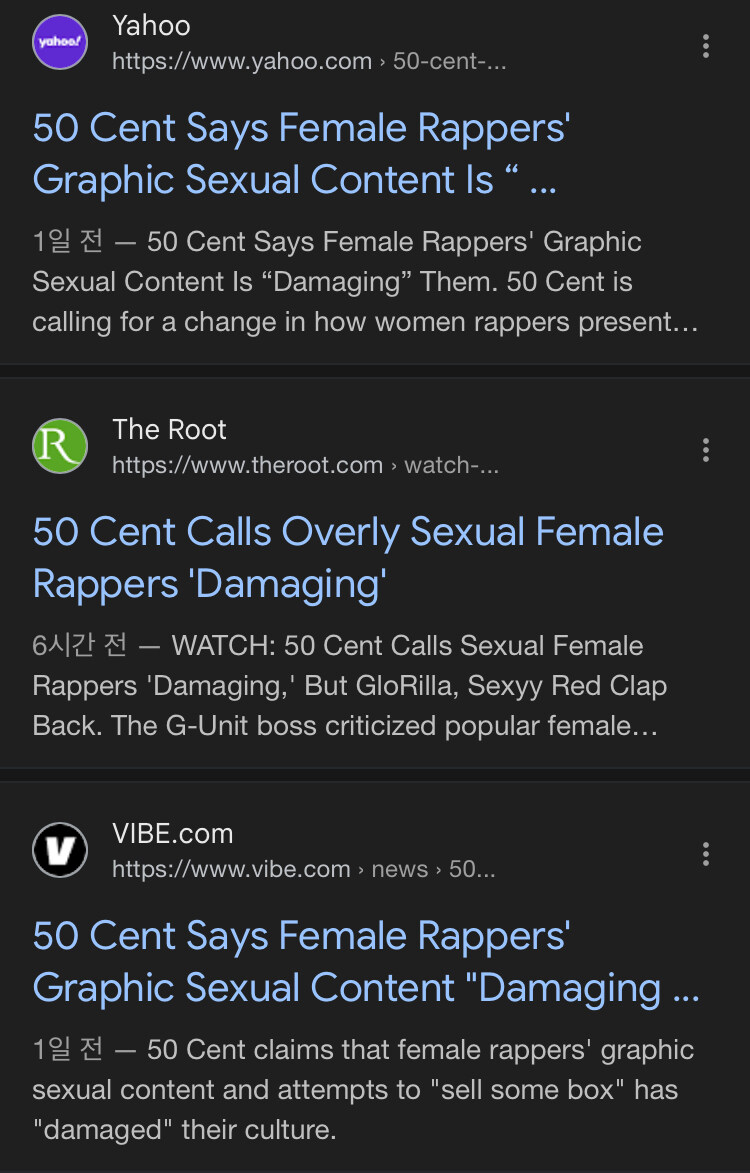Open the three-dot menu for the Yahoo result
This screenshot has width=750, height=1173.
pyautogui.click(x=706, y=46)
